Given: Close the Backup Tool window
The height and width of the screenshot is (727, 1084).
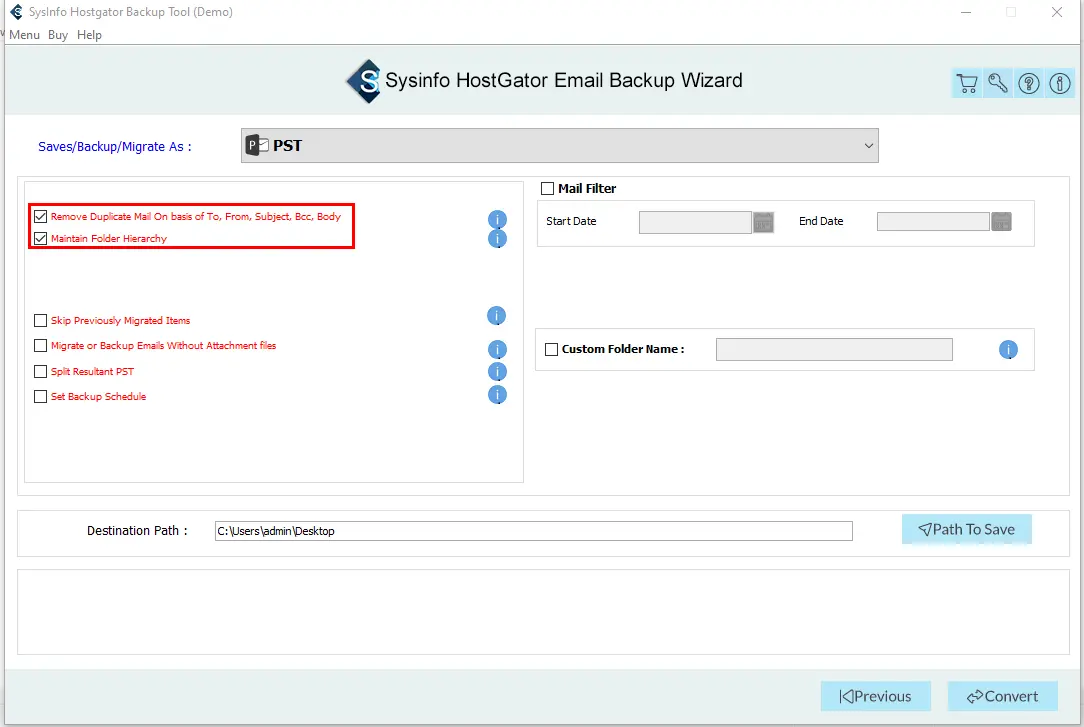Looking at the screenshot, I should pos(1056,12).
